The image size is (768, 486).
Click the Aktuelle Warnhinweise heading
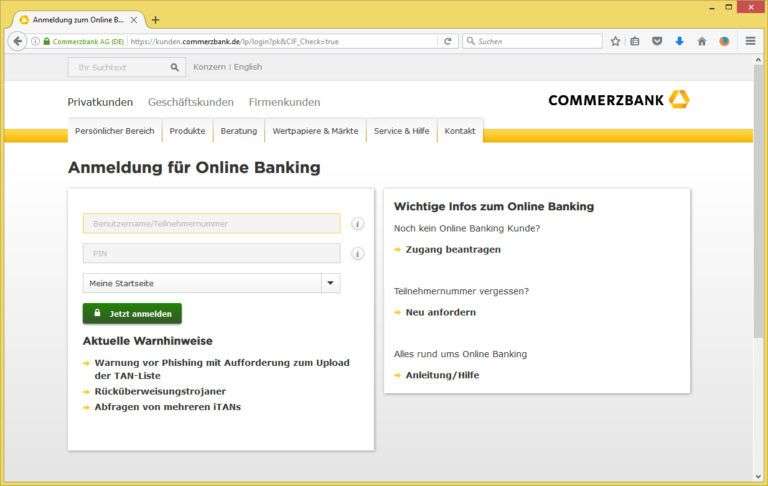(147, 341)
